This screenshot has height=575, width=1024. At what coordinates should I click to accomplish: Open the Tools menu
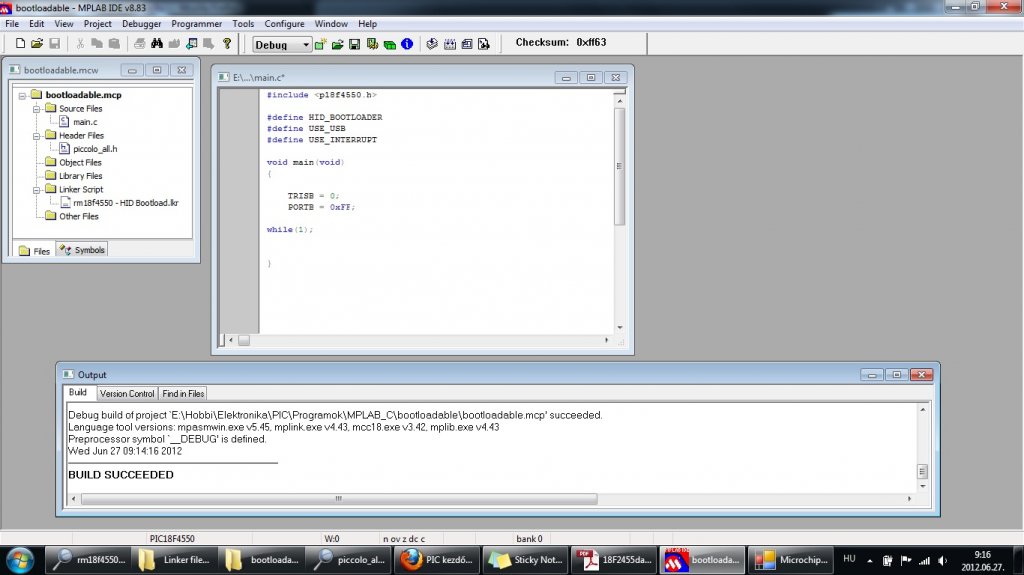click(x=243, y=24)
